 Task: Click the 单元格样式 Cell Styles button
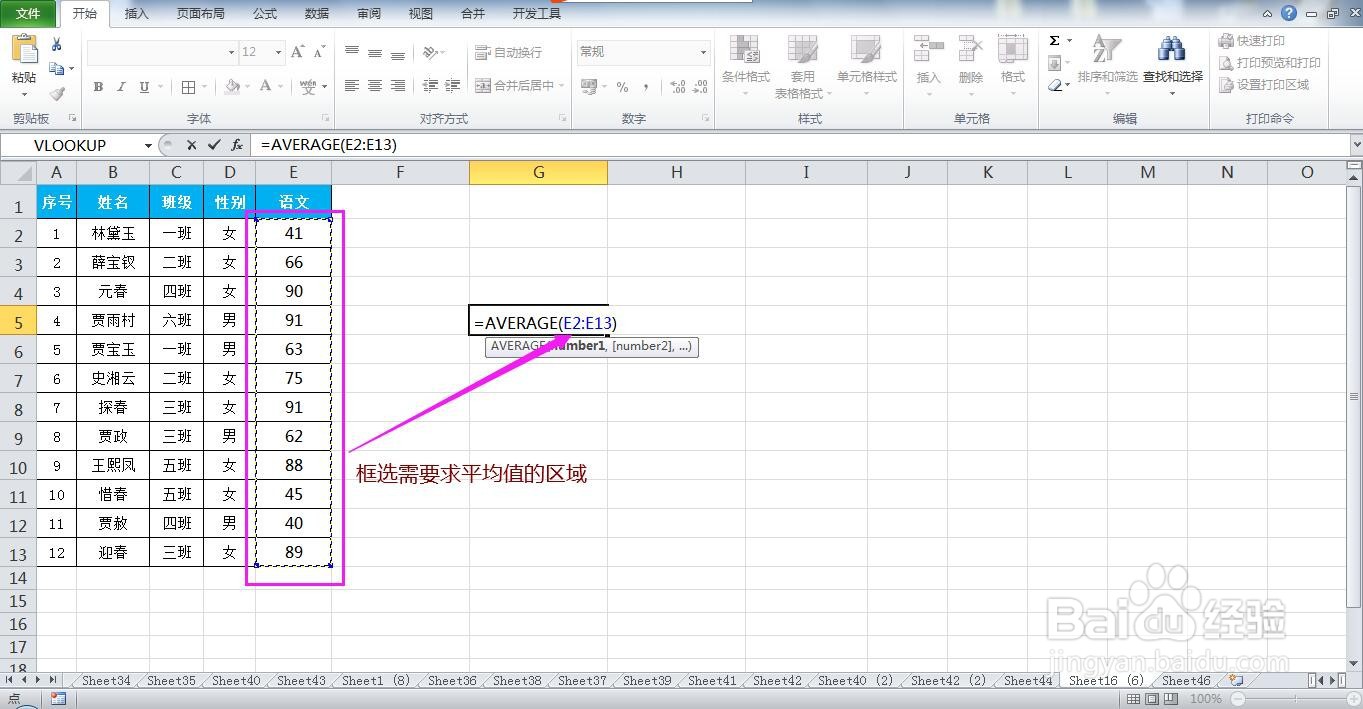point(867,65)
